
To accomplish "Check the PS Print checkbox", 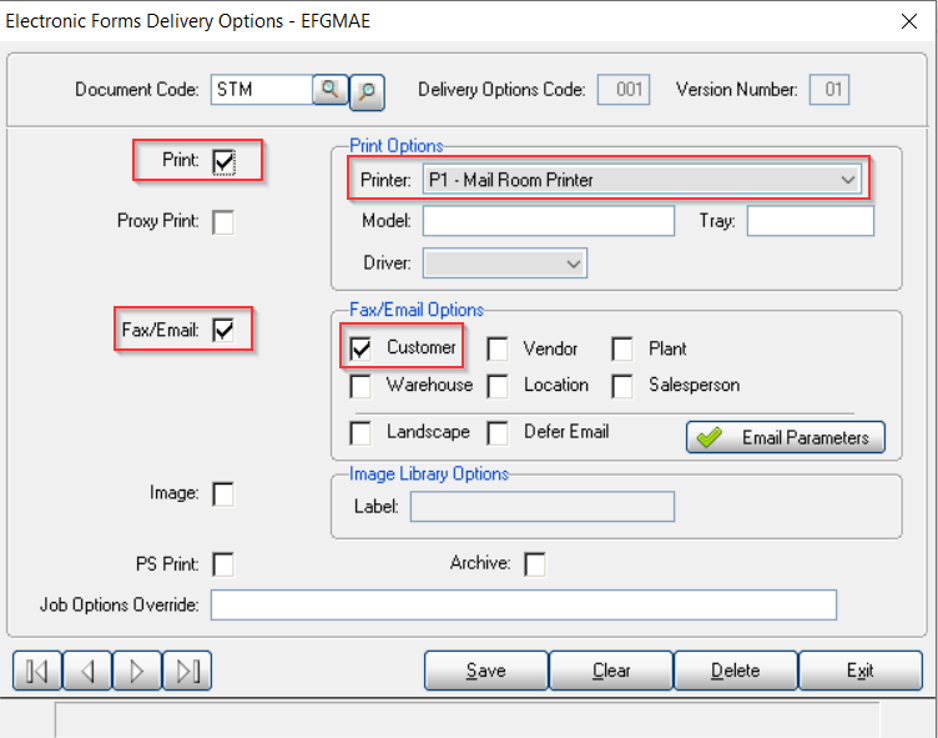I will 224,565.
